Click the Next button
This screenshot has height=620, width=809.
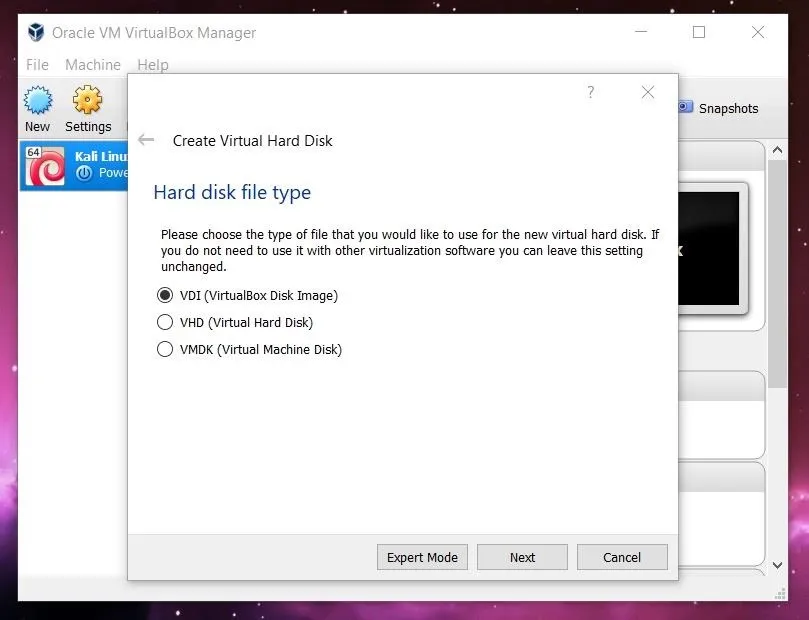[522, 557]
